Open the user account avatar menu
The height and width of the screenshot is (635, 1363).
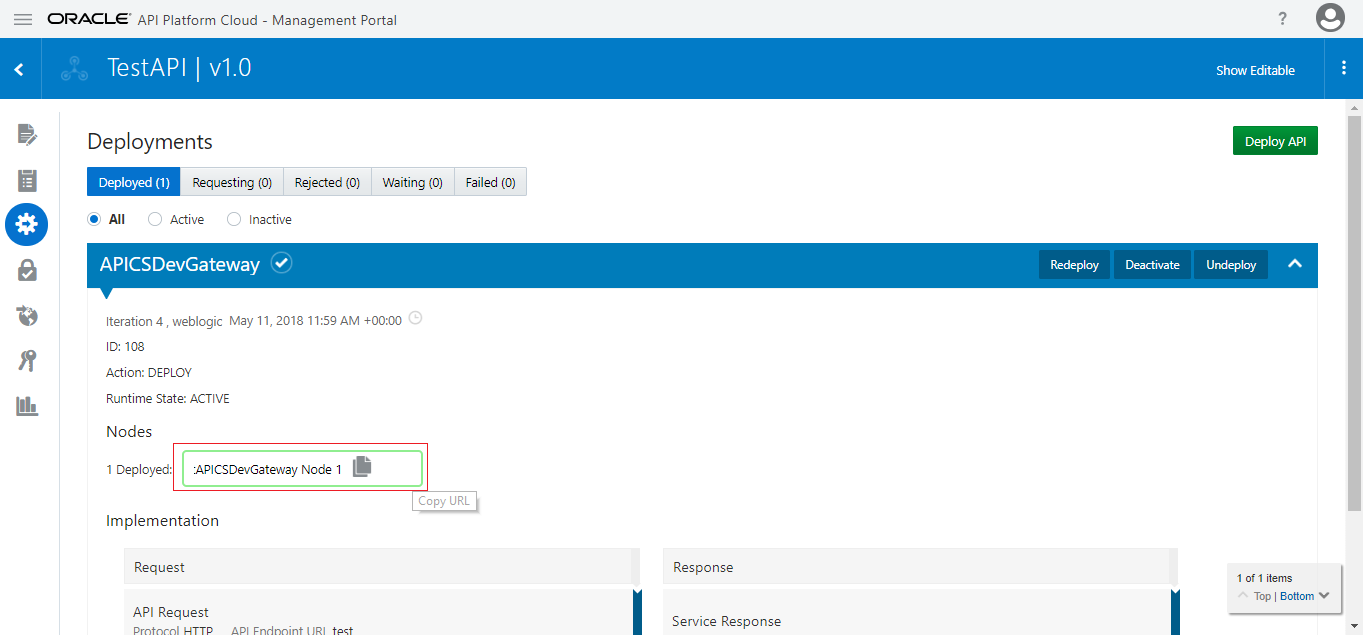pyautogui.click(x=1331, y=18)
